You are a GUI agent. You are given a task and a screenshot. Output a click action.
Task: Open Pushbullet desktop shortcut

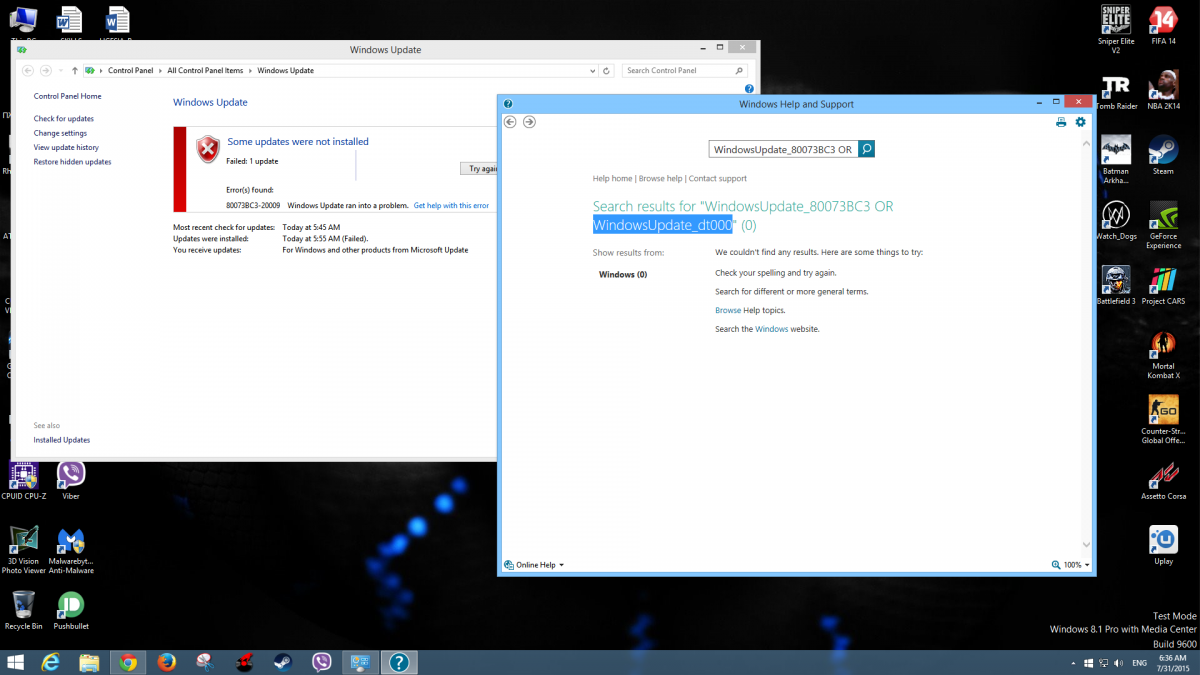click(71, 611)
